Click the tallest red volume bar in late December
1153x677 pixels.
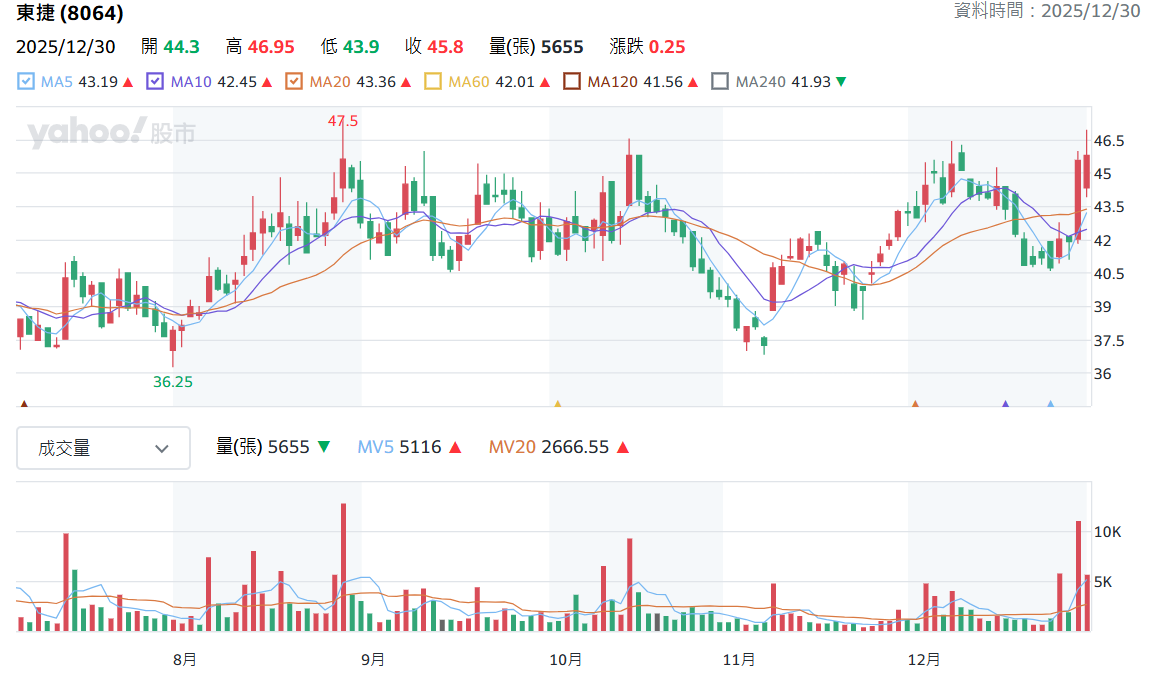click(x=1079, y=576)
